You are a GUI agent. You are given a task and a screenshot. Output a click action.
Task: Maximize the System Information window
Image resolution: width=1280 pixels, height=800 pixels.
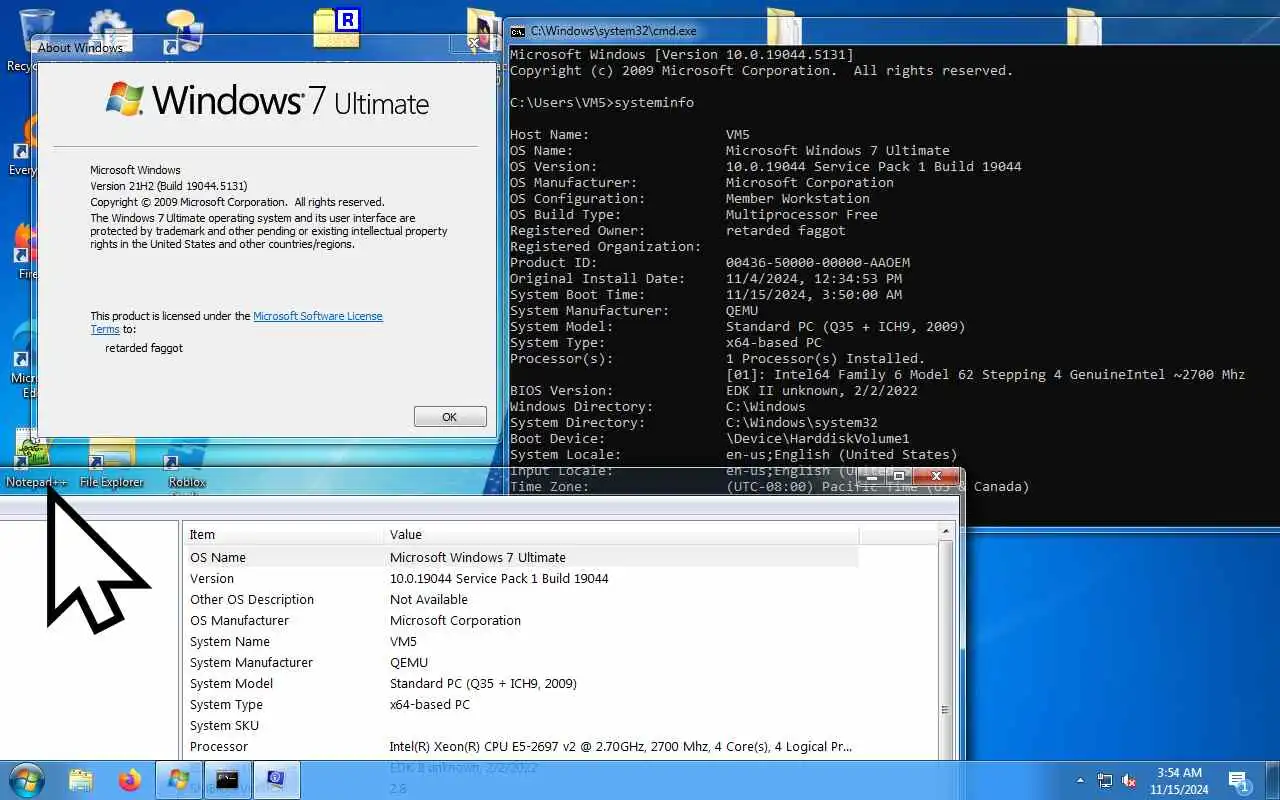click(x=899, y=476)
